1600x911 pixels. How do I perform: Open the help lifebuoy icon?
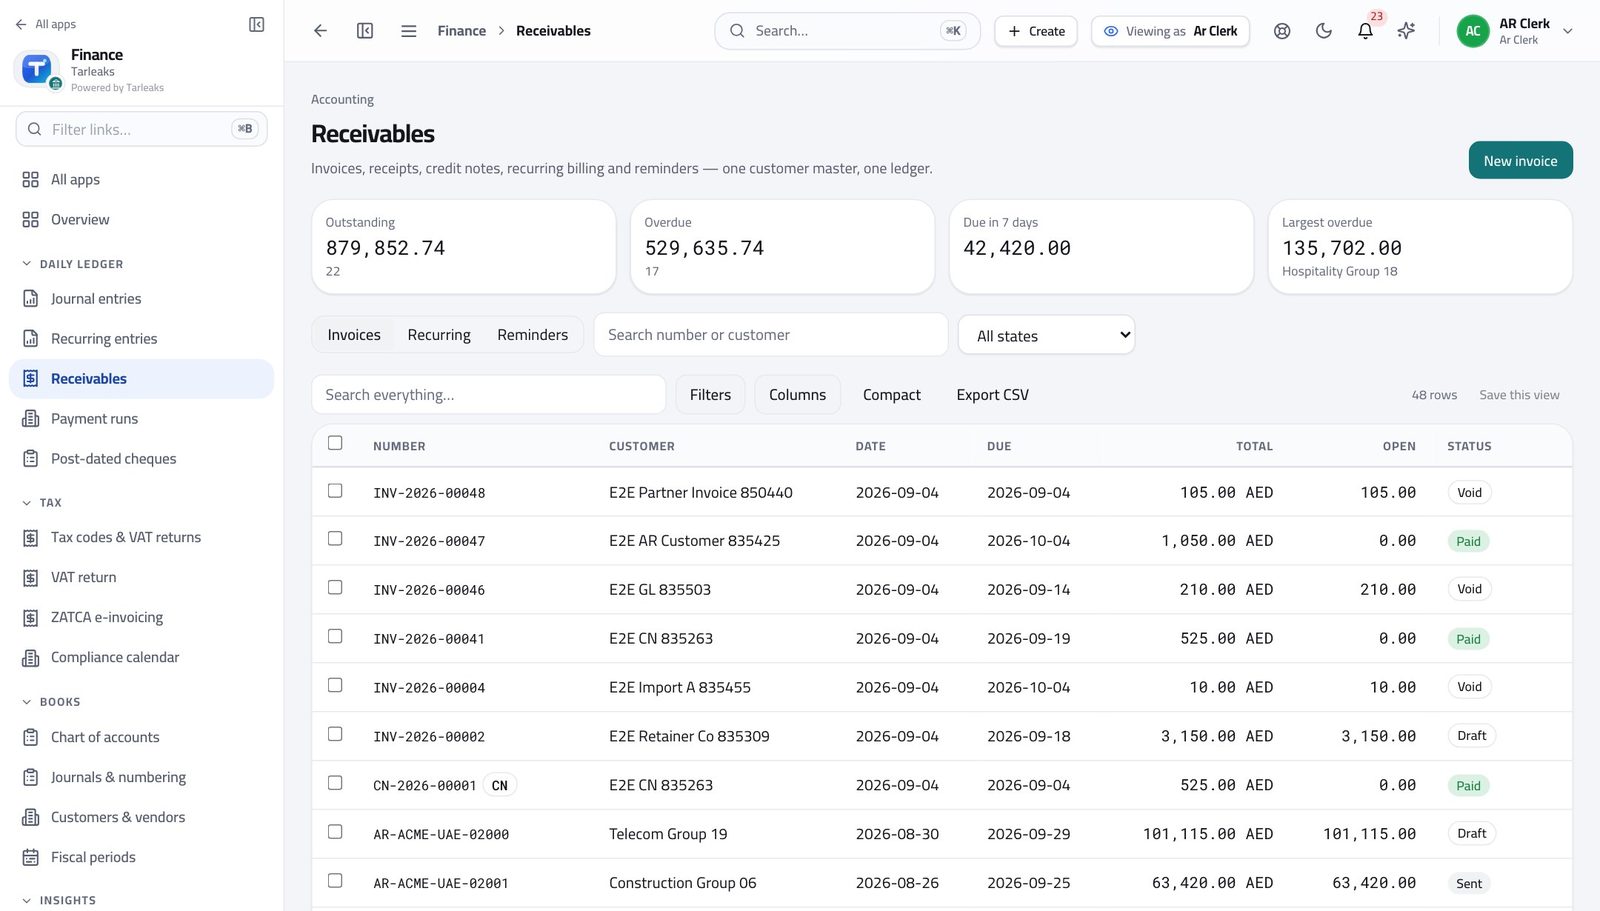1282,31
